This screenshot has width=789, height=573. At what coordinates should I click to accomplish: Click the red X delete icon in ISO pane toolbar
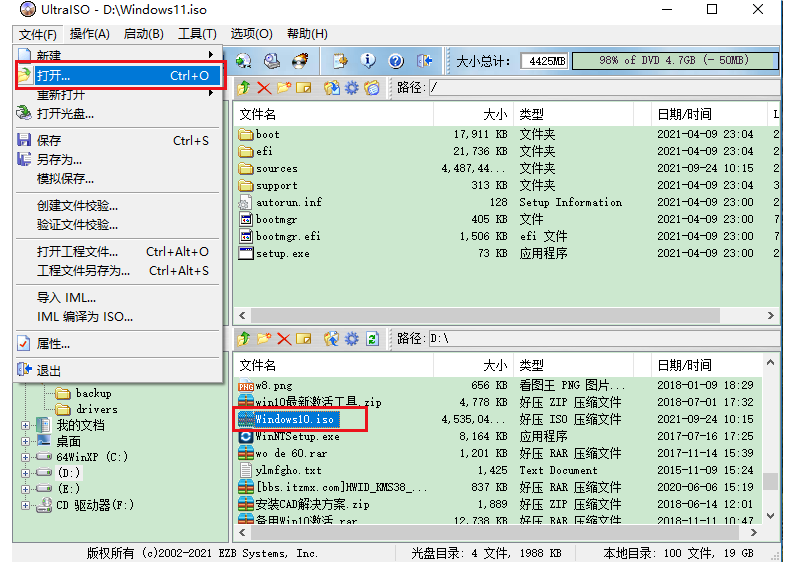(x=264, y=88)
